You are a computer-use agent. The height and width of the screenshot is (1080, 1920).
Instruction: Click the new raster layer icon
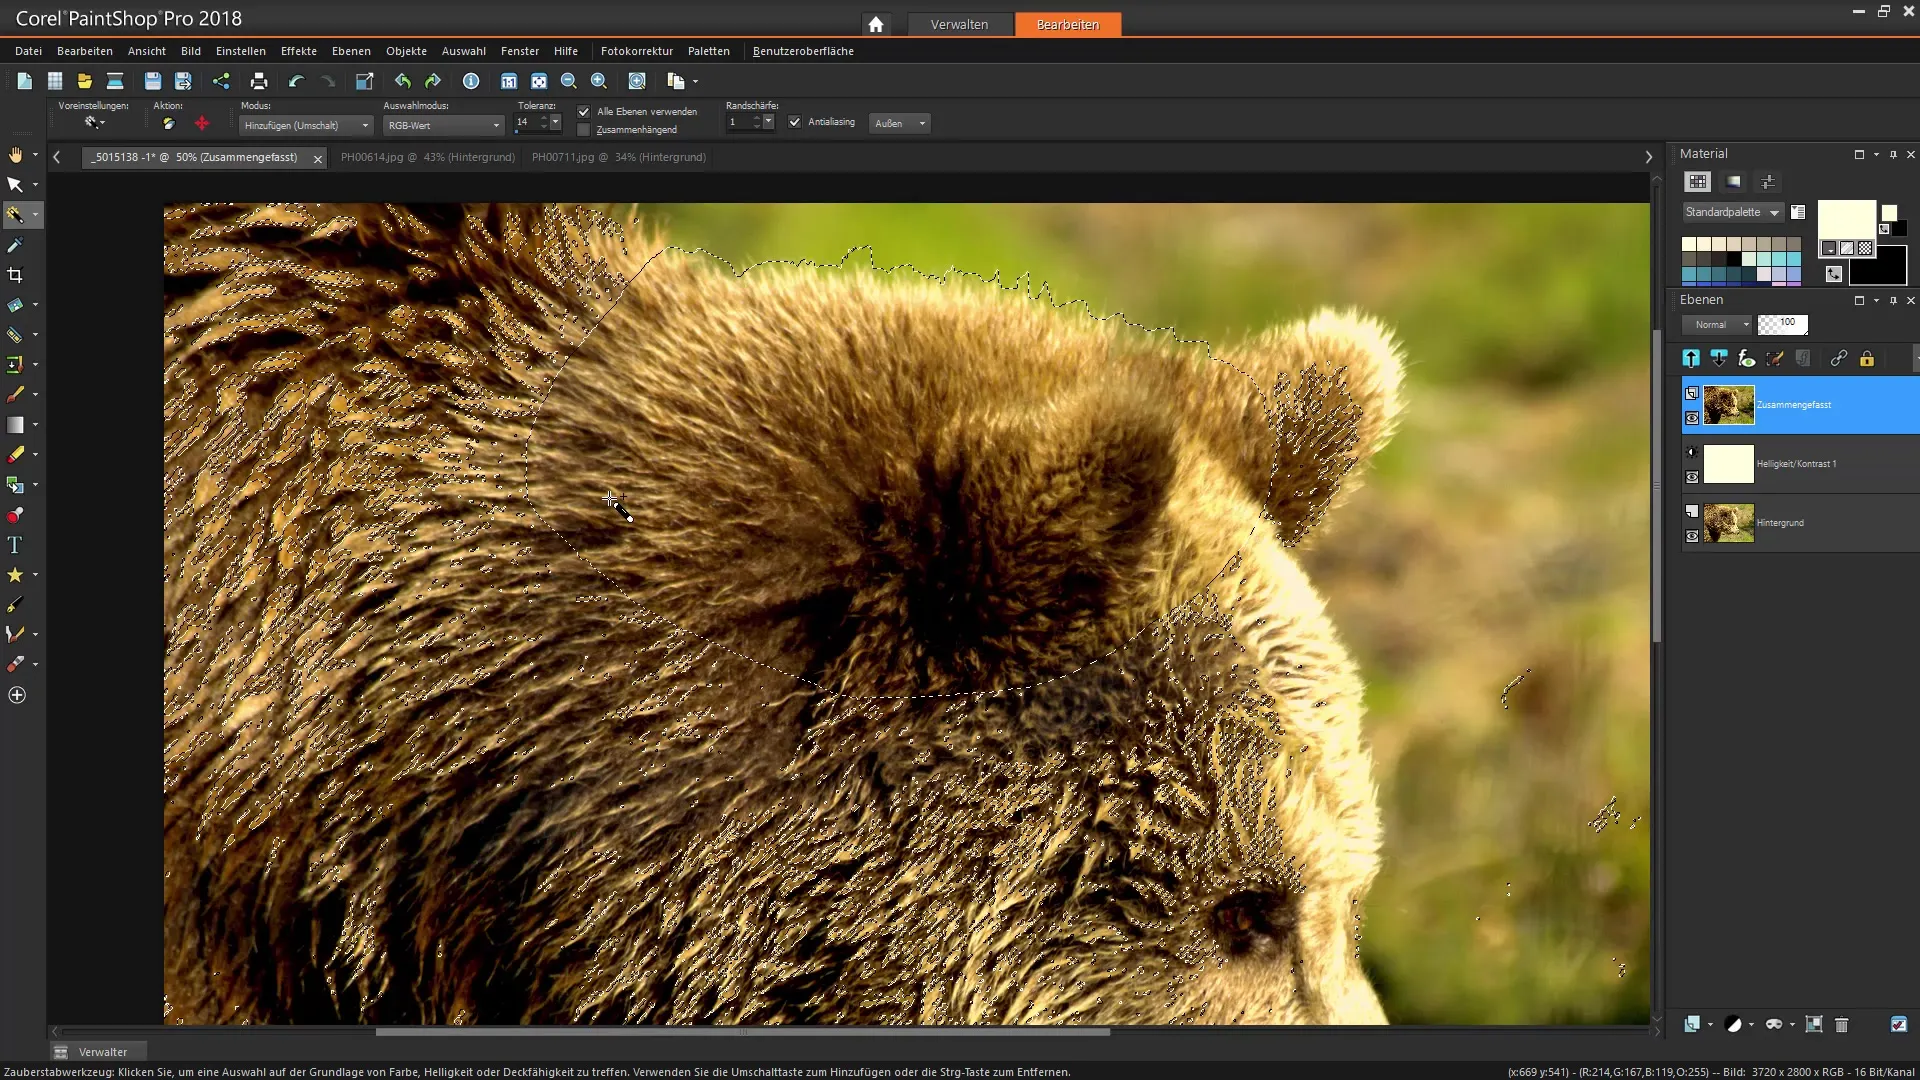(1692, 1024)
